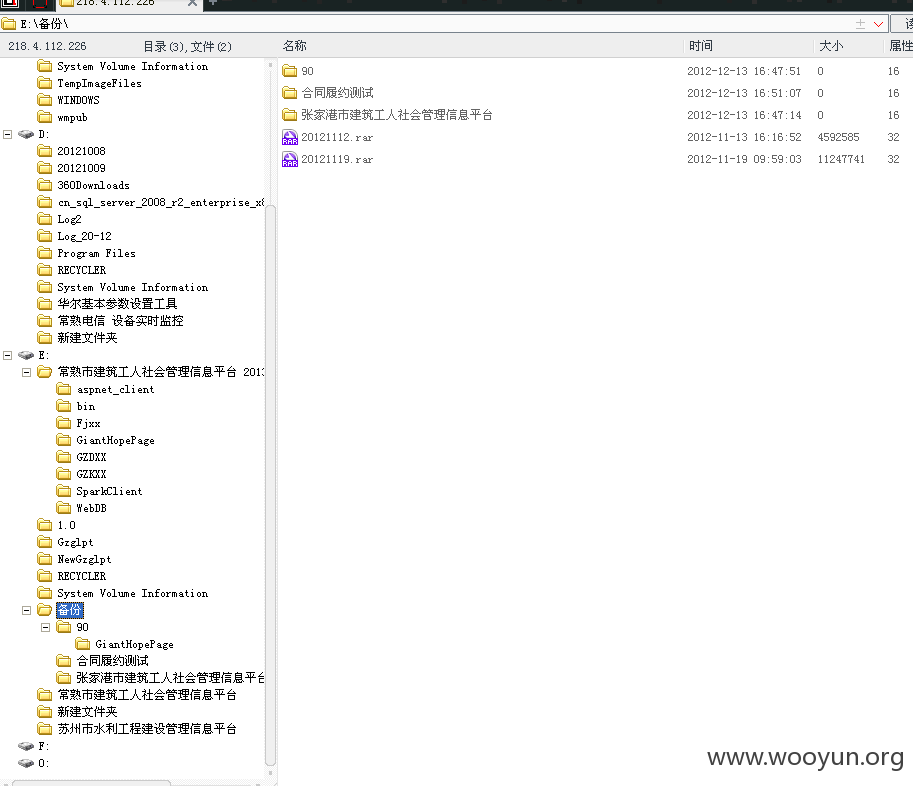Collapse the E: drive tree node
This screenshot has height=786, width=913.
pos(8,355)
